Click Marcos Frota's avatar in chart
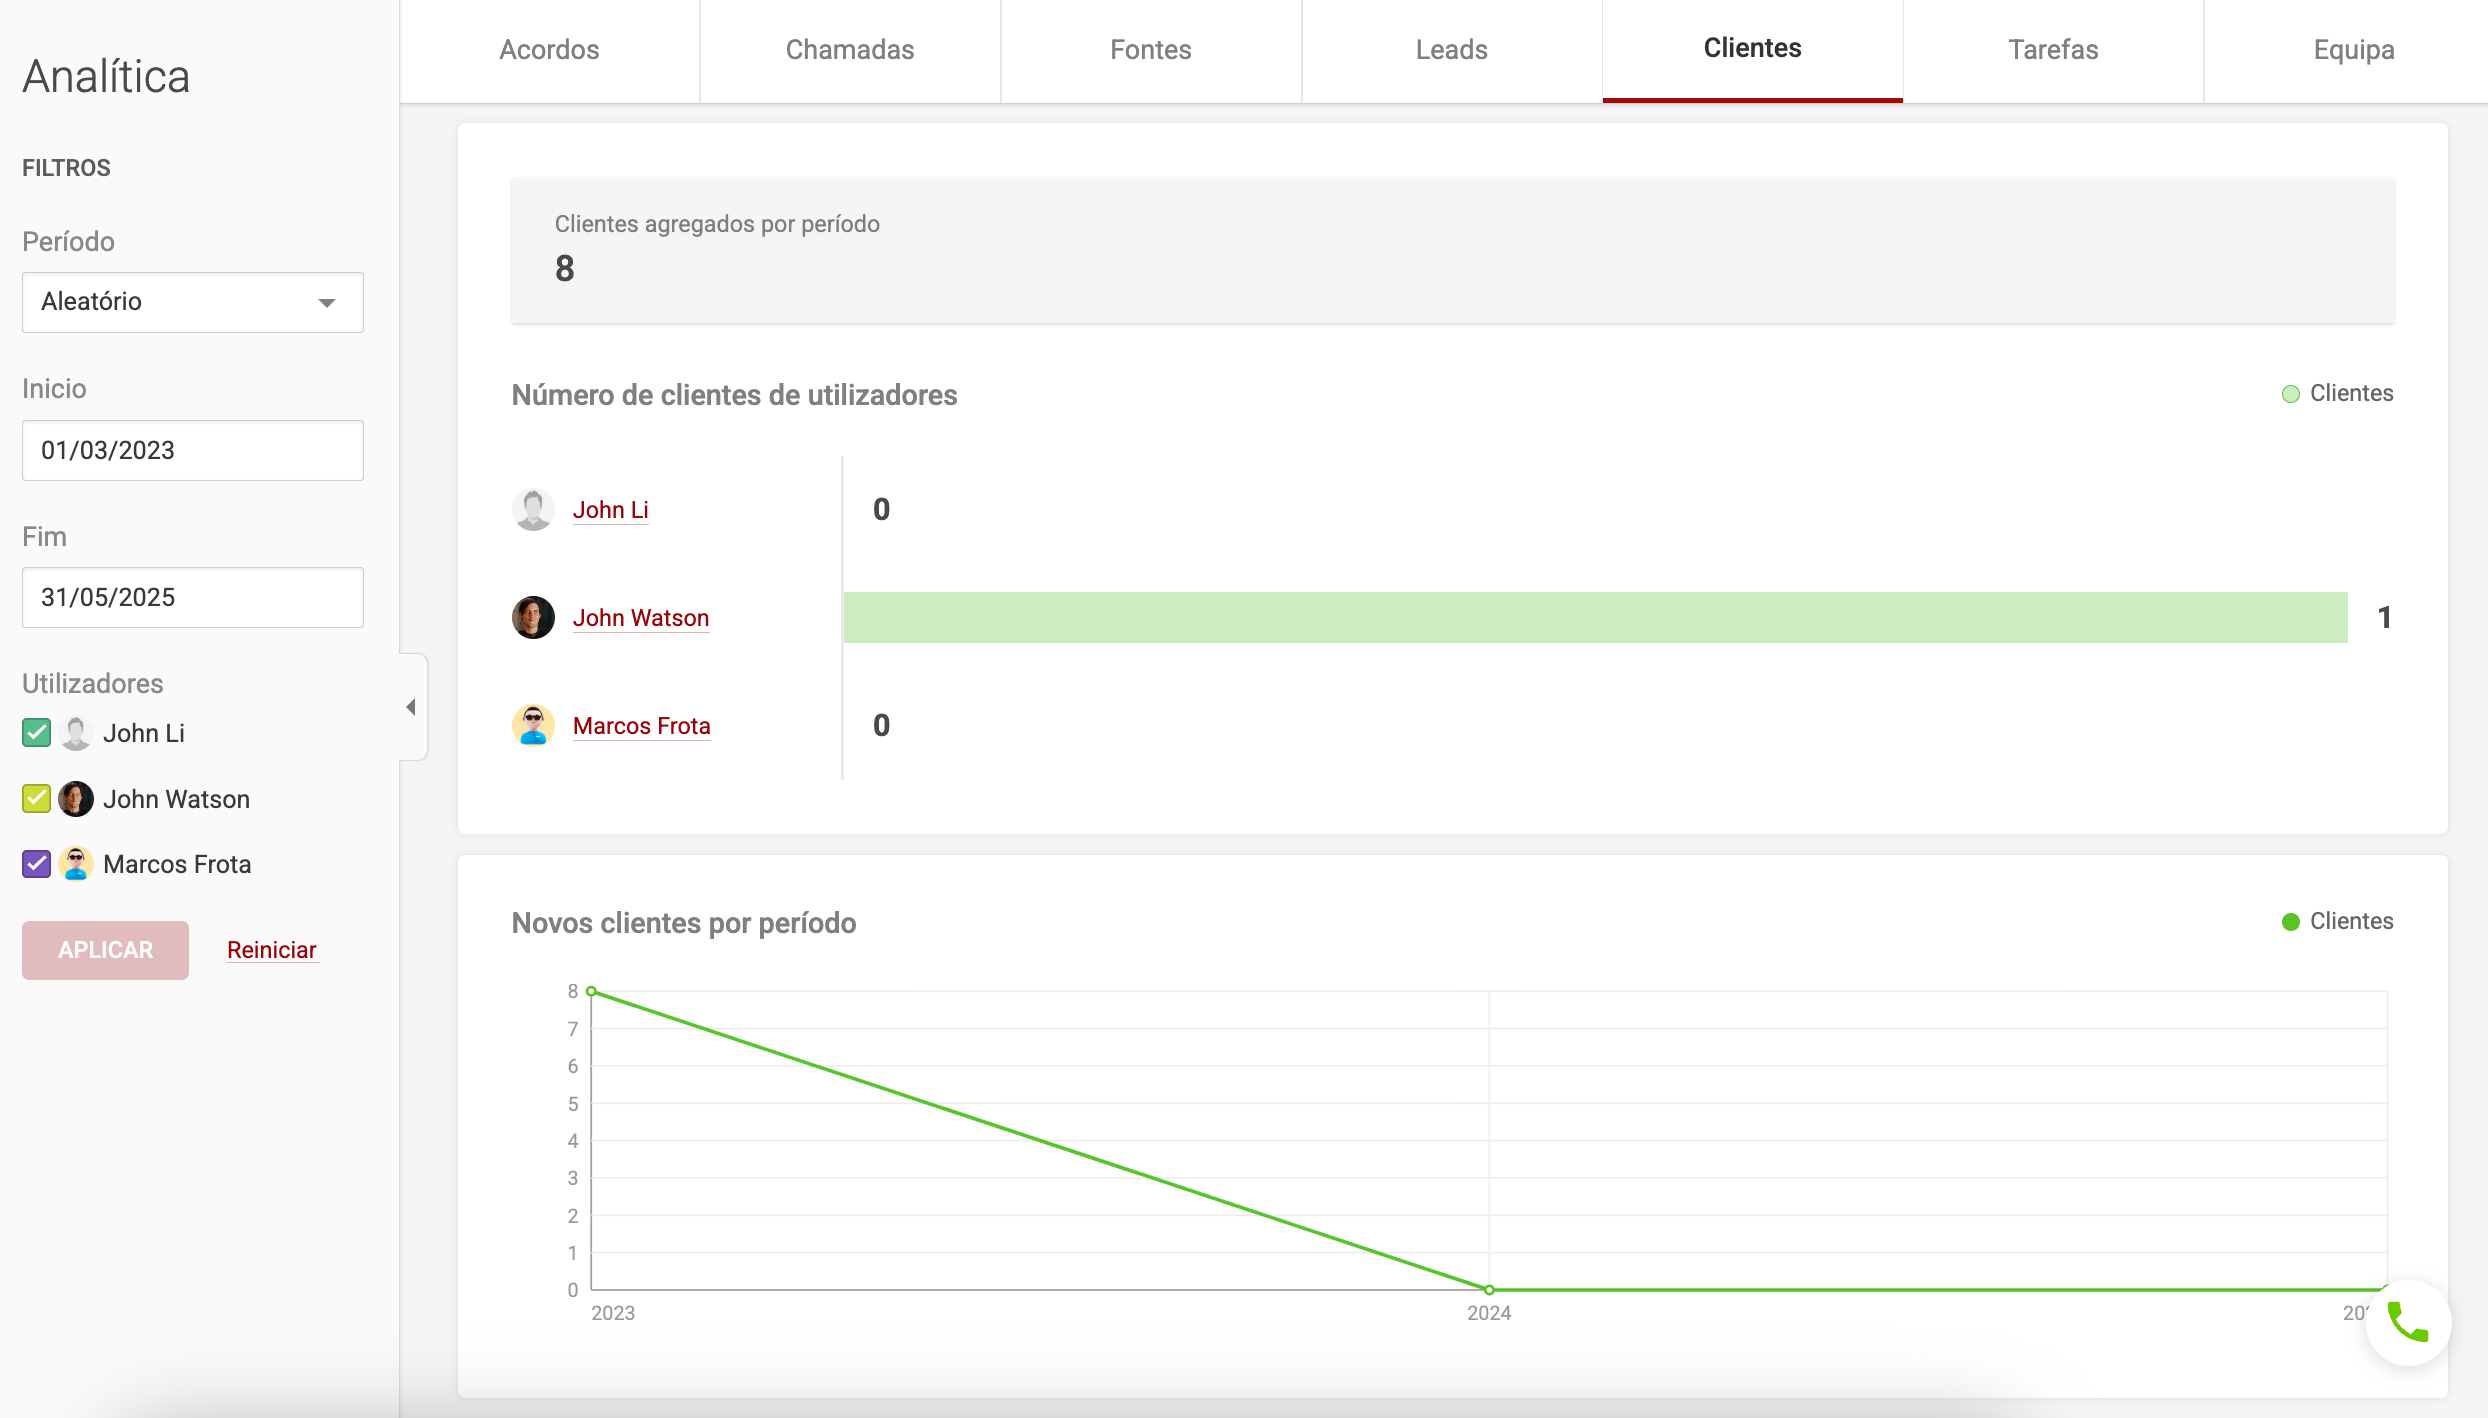Screen dimensions: 2488x1418 click(x=533, y=726)
